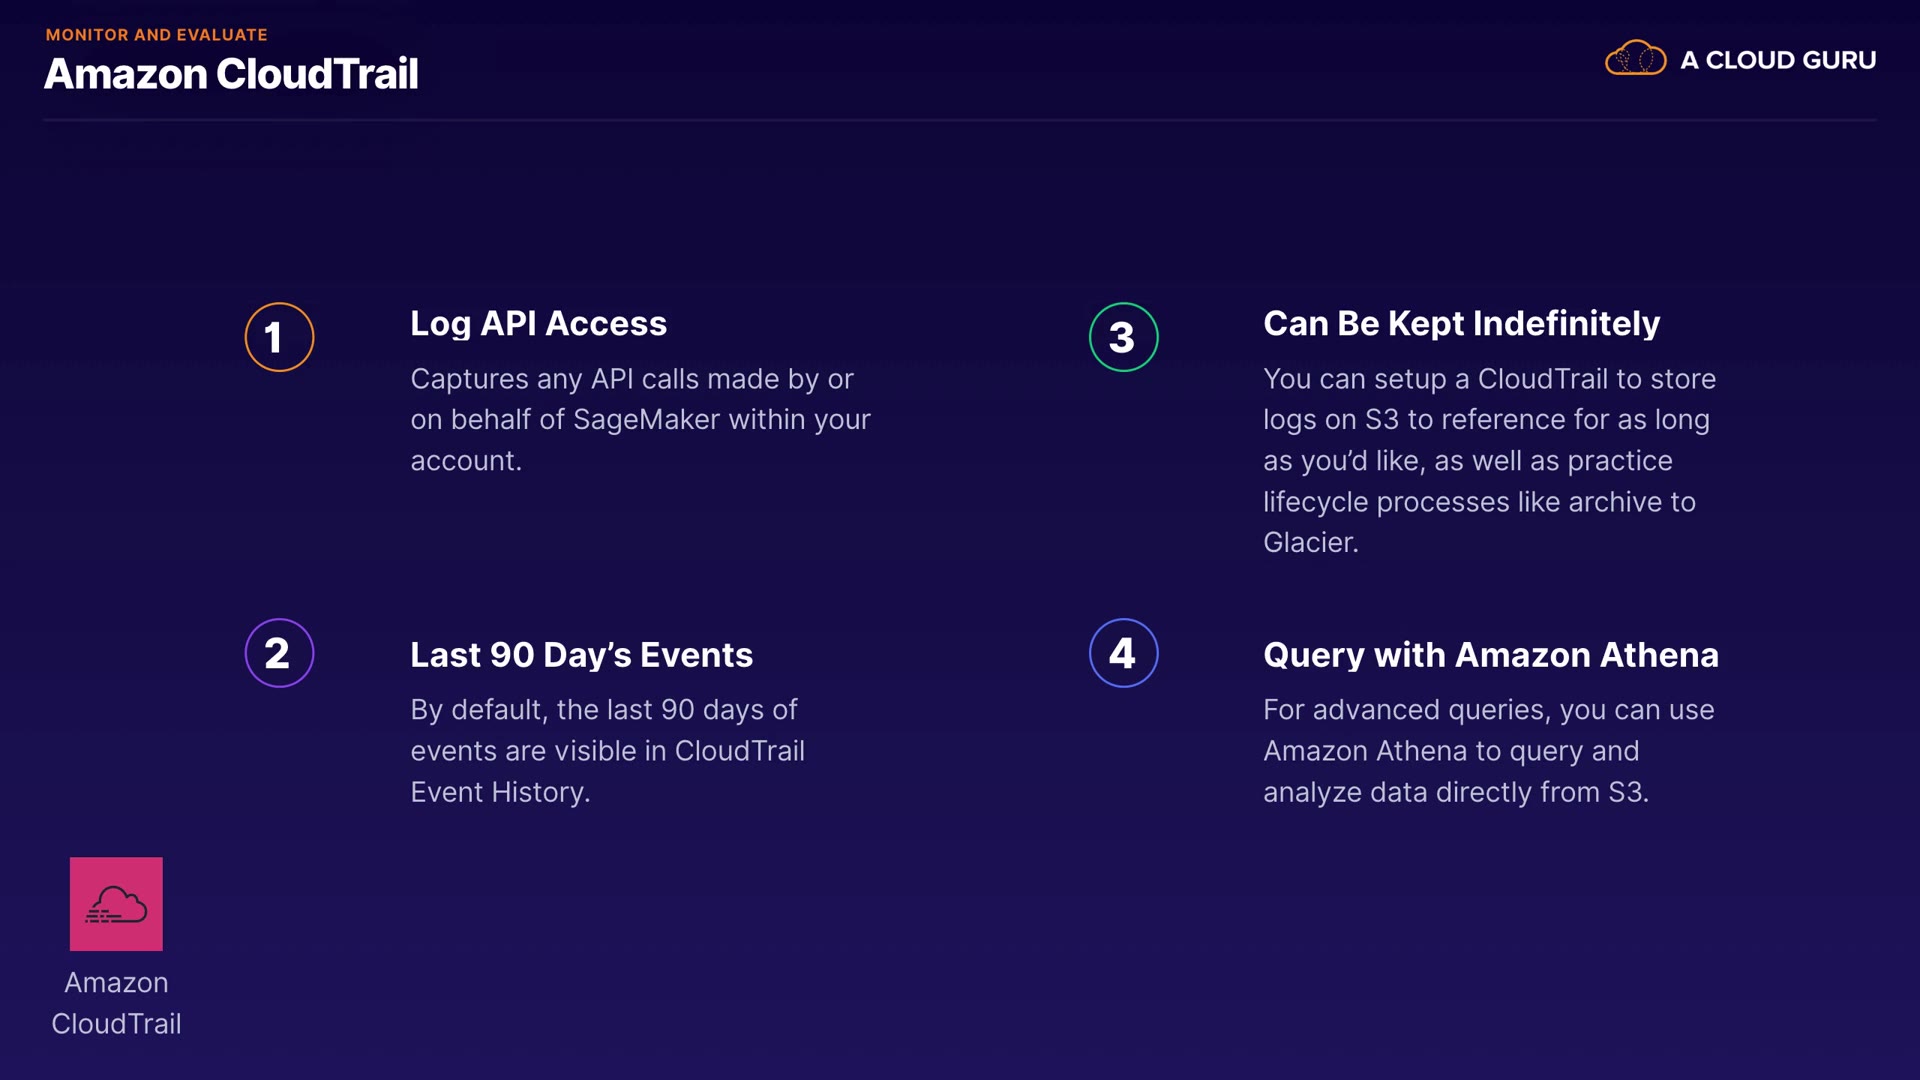
Task: Select the Query with Amazon Athena heading
Action: coord(1490,654)
